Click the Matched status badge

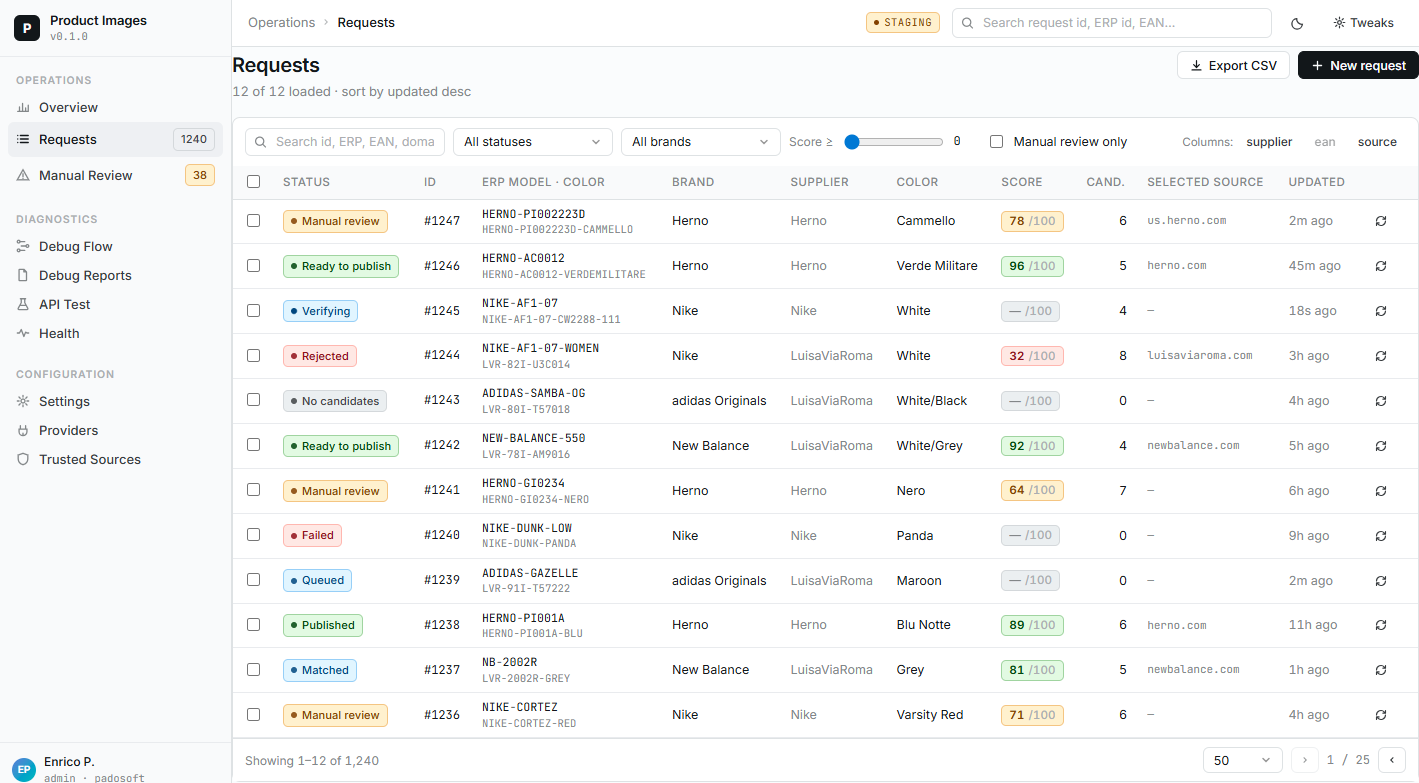click(320, 670)
